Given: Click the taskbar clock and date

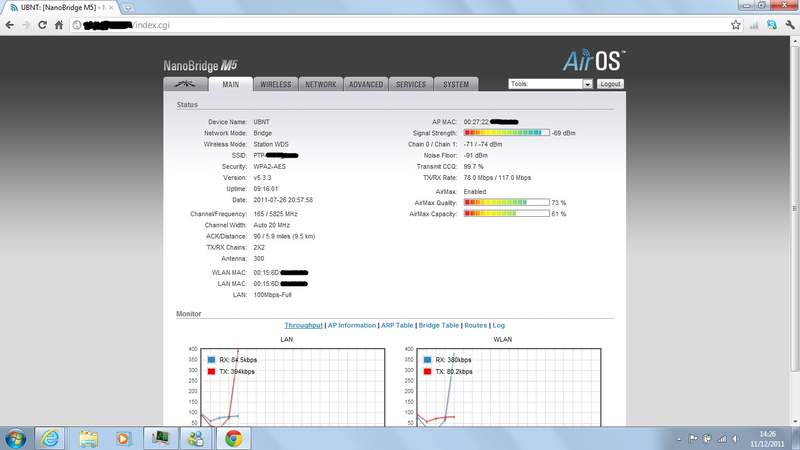Looking at the screenshot, I should (x=767, y=439).
